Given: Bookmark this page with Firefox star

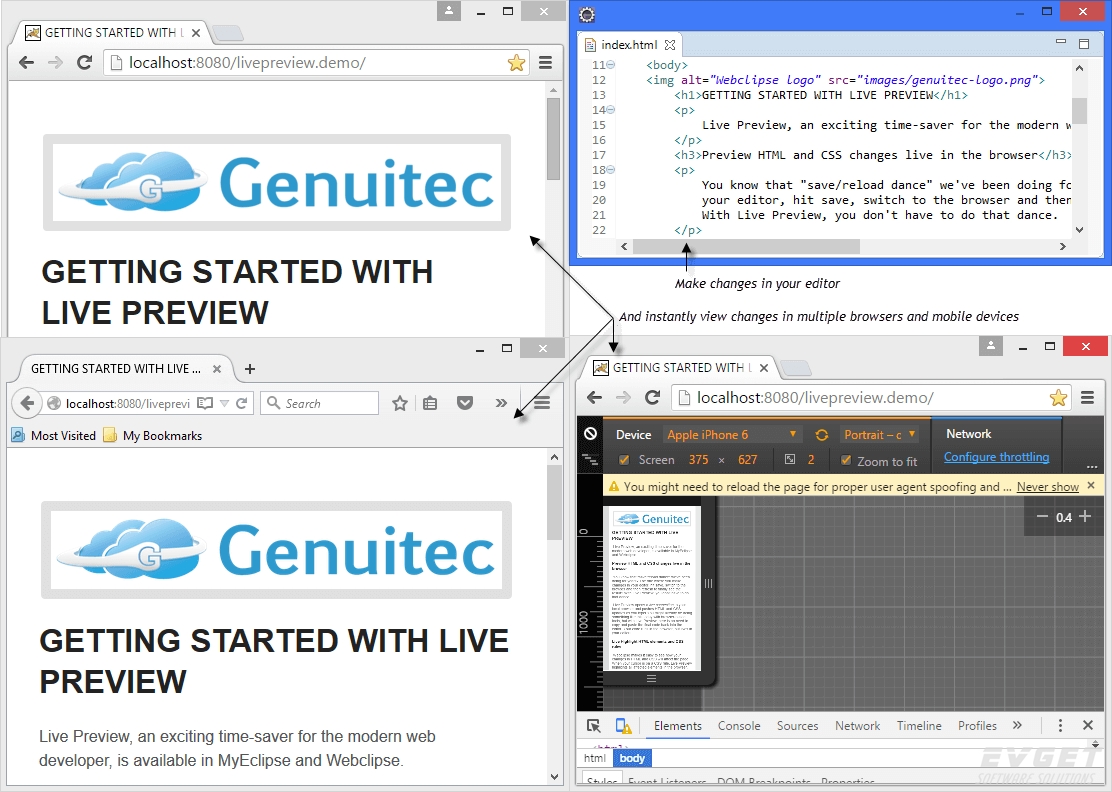Looking at the screenshot, I should point(400,403).
